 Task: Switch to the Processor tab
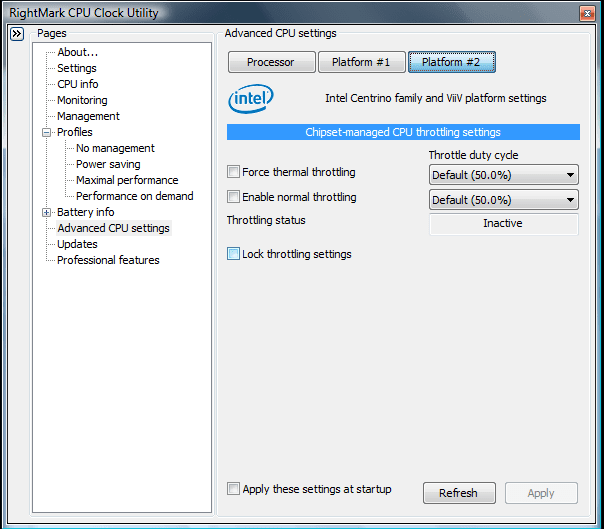tap(272, 62)
